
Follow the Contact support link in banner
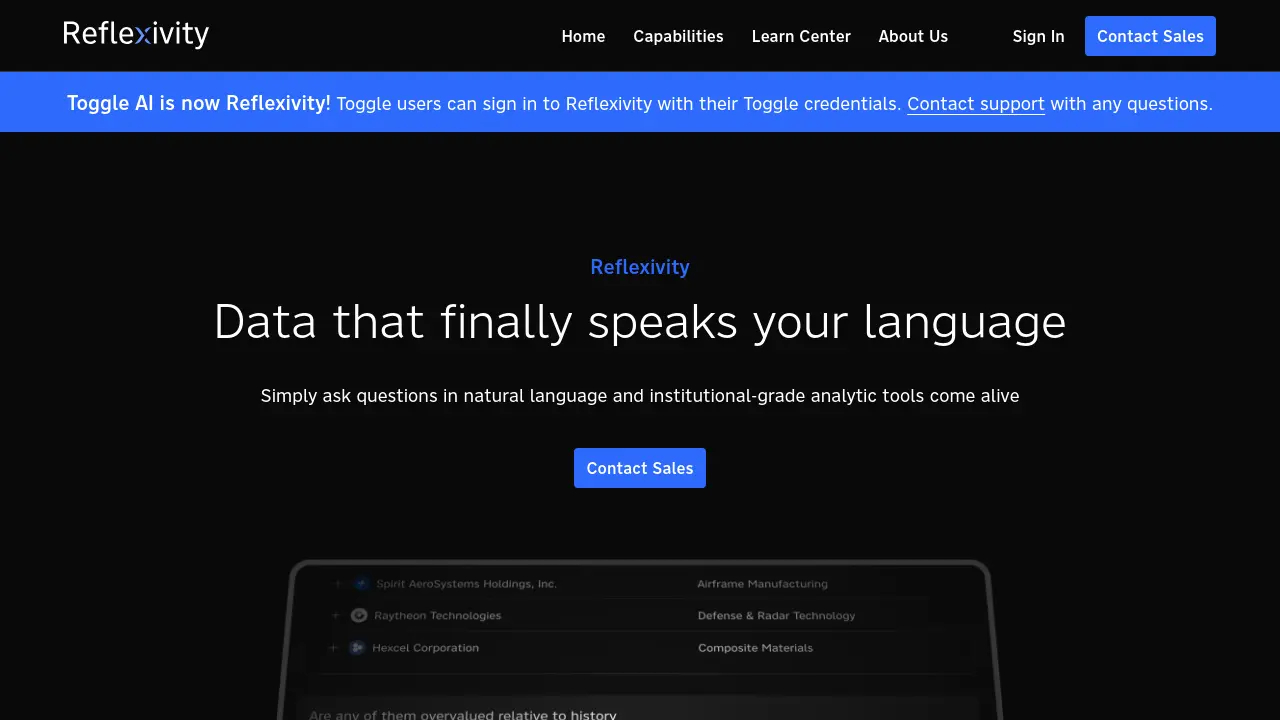976,104
